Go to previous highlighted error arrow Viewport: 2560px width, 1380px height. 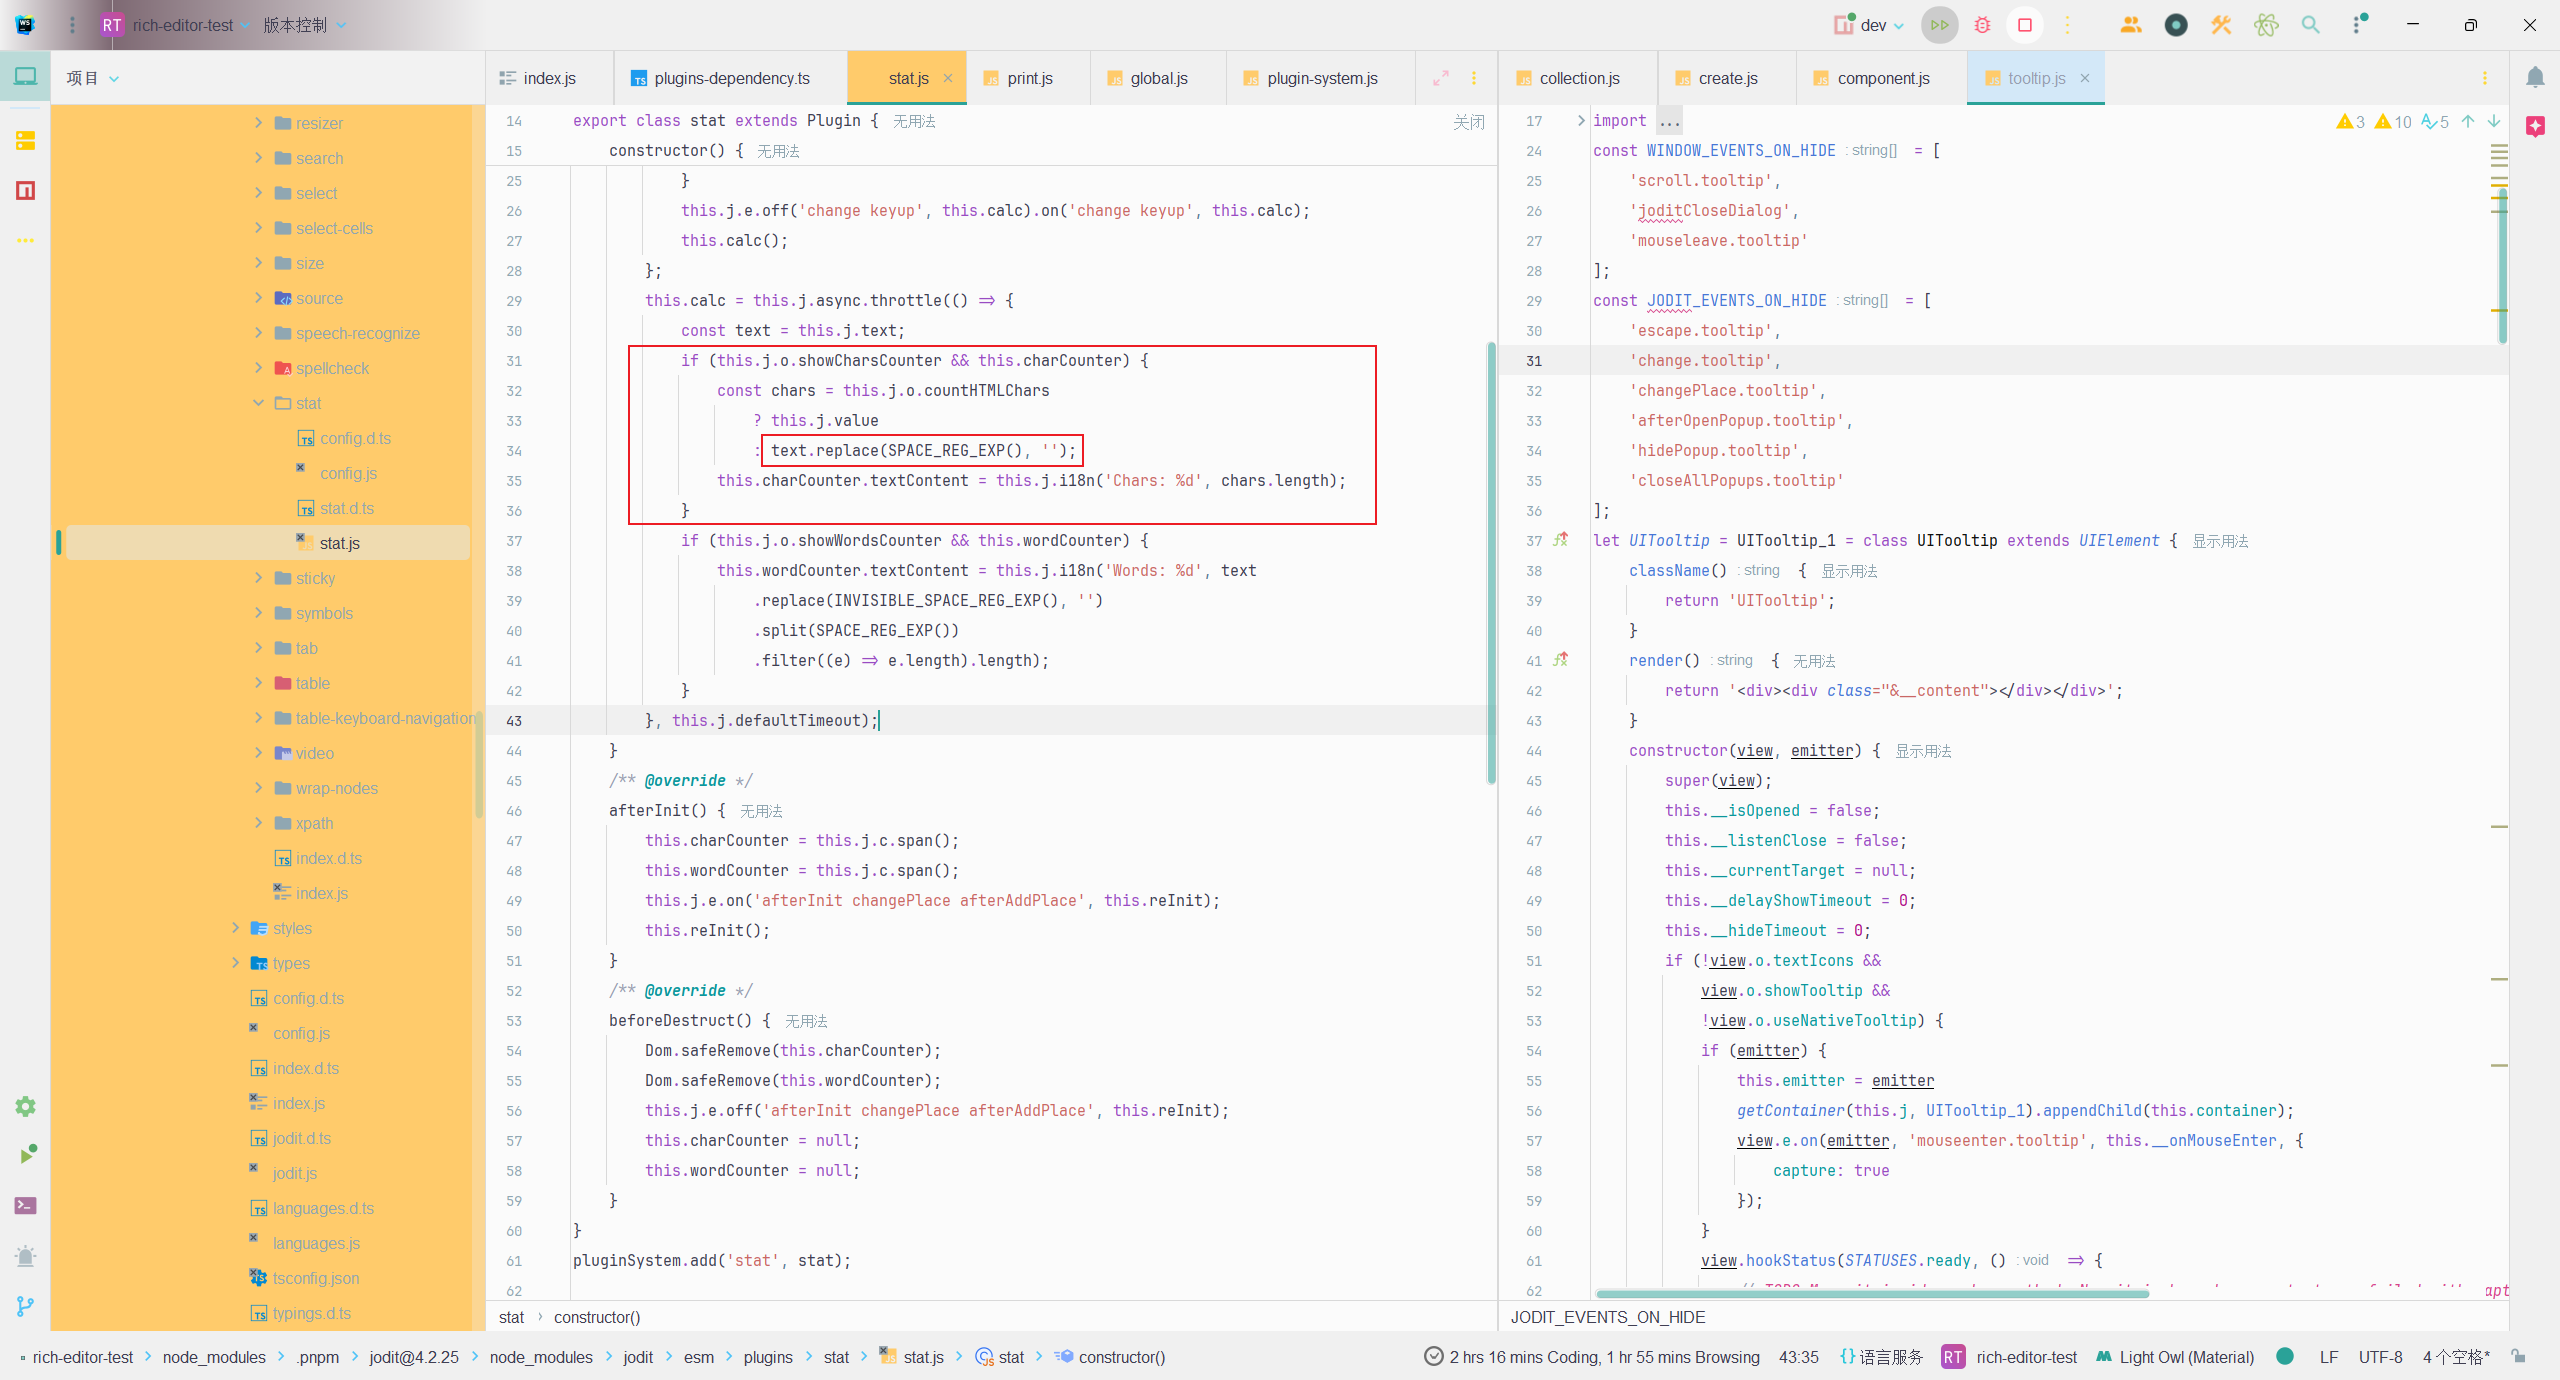pos(2468,121)
